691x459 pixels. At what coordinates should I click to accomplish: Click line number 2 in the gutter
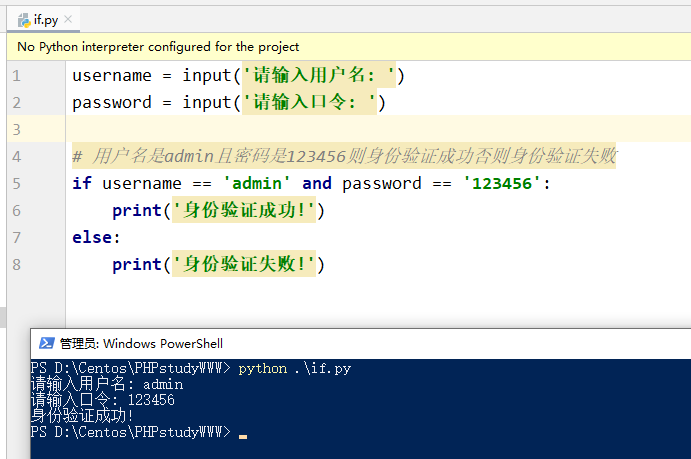pos(16,103)
